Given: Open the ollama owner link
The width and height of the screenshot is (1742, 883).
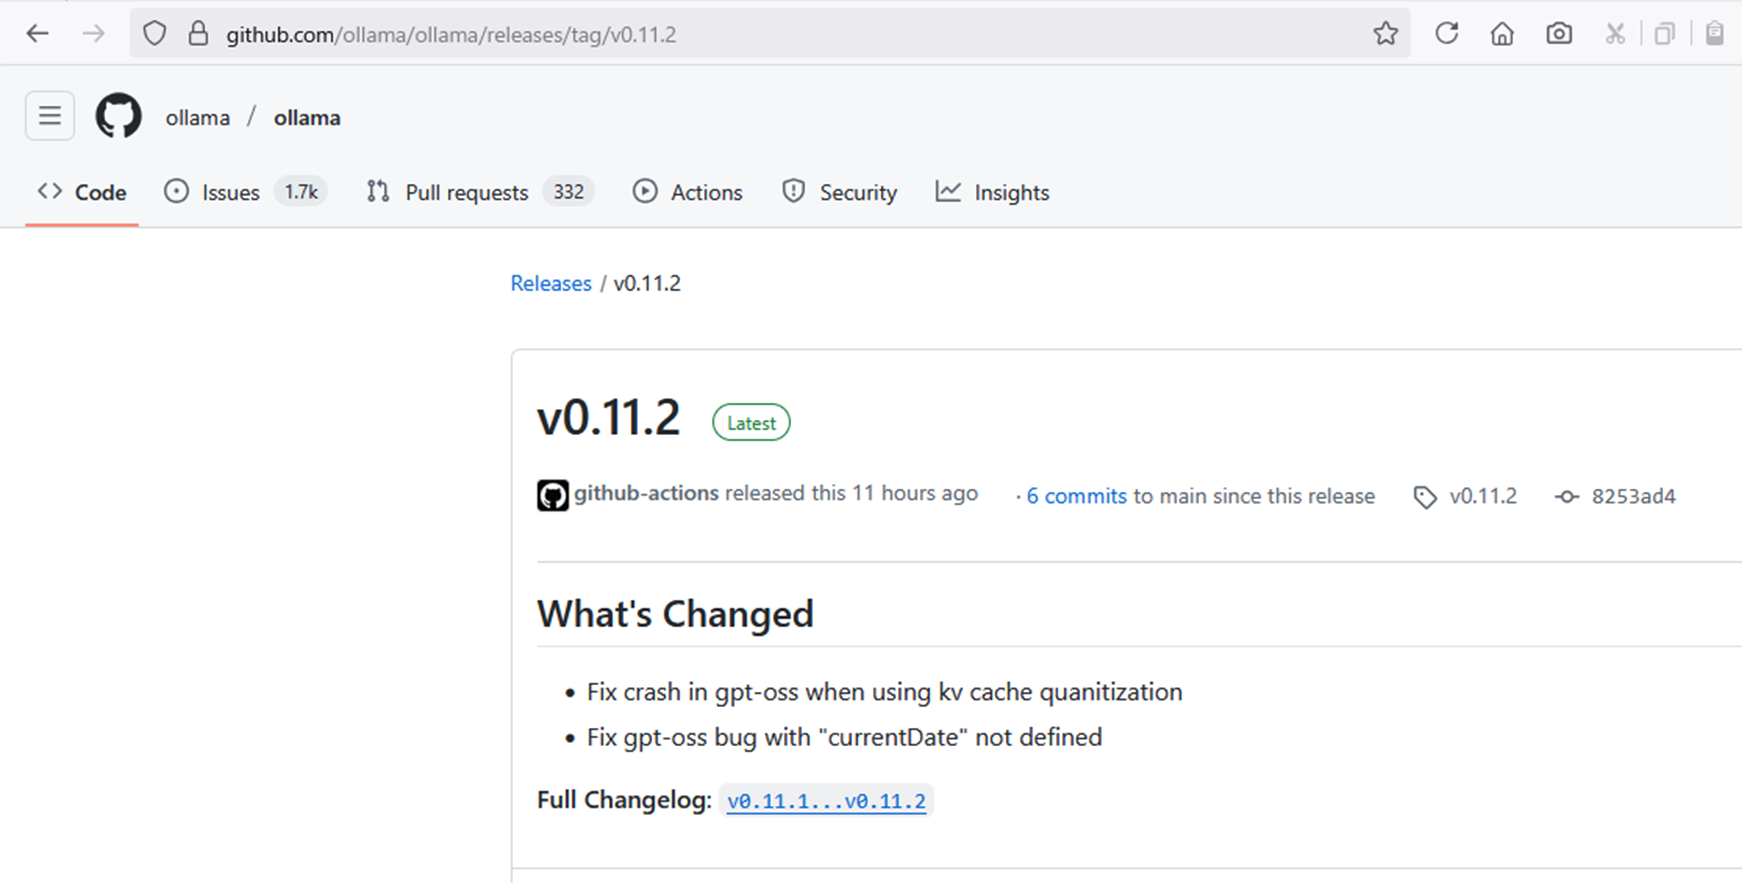Looking at the screenshot, I should [198, 117].
